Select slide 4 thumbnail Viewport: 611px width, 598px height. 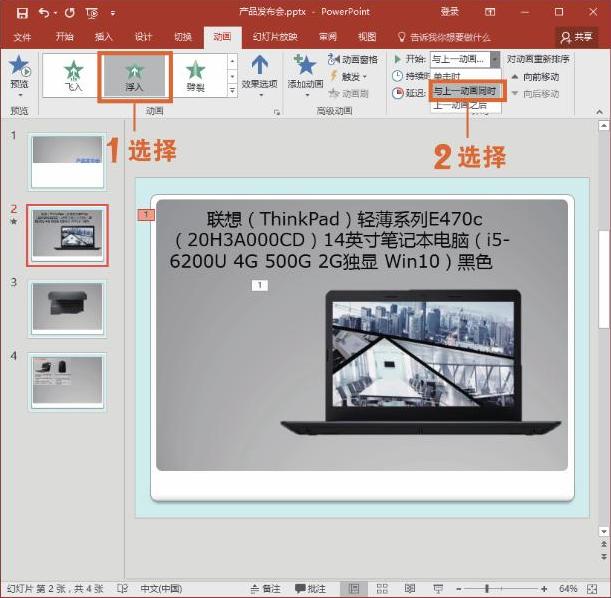(67, 382)
